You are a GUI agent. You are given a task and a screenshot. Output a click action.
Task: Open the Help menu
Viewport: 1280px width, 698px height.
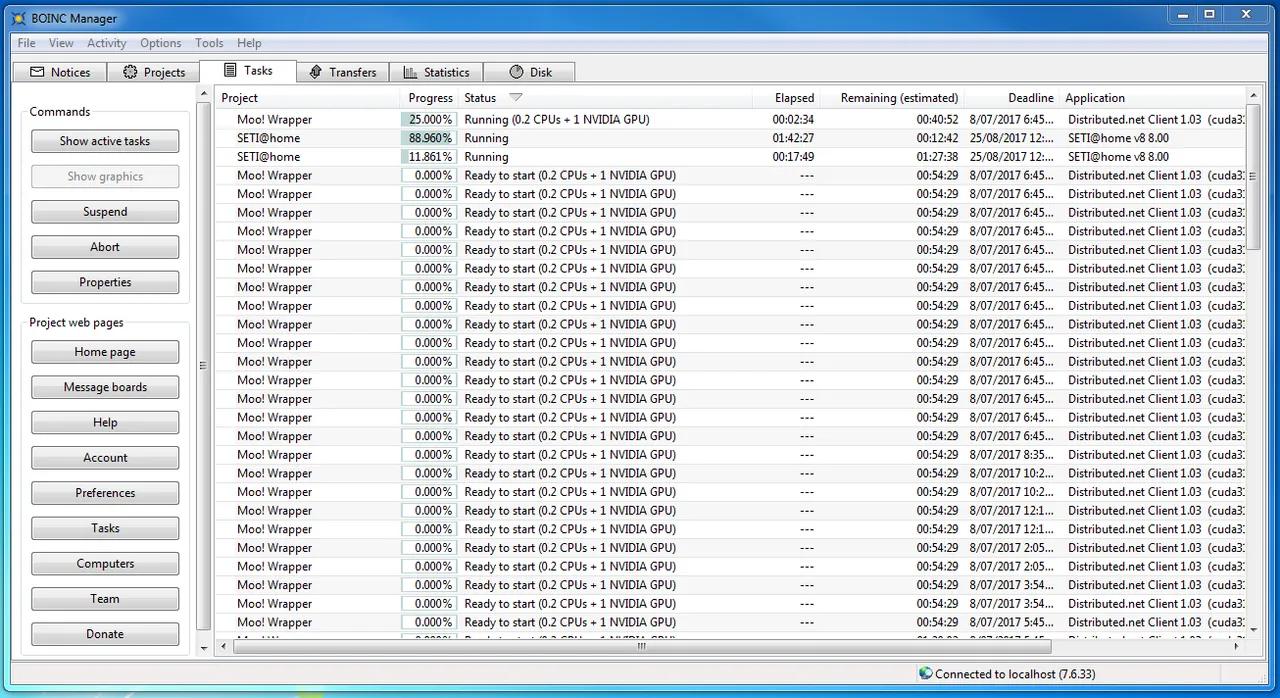click(249, 43)
